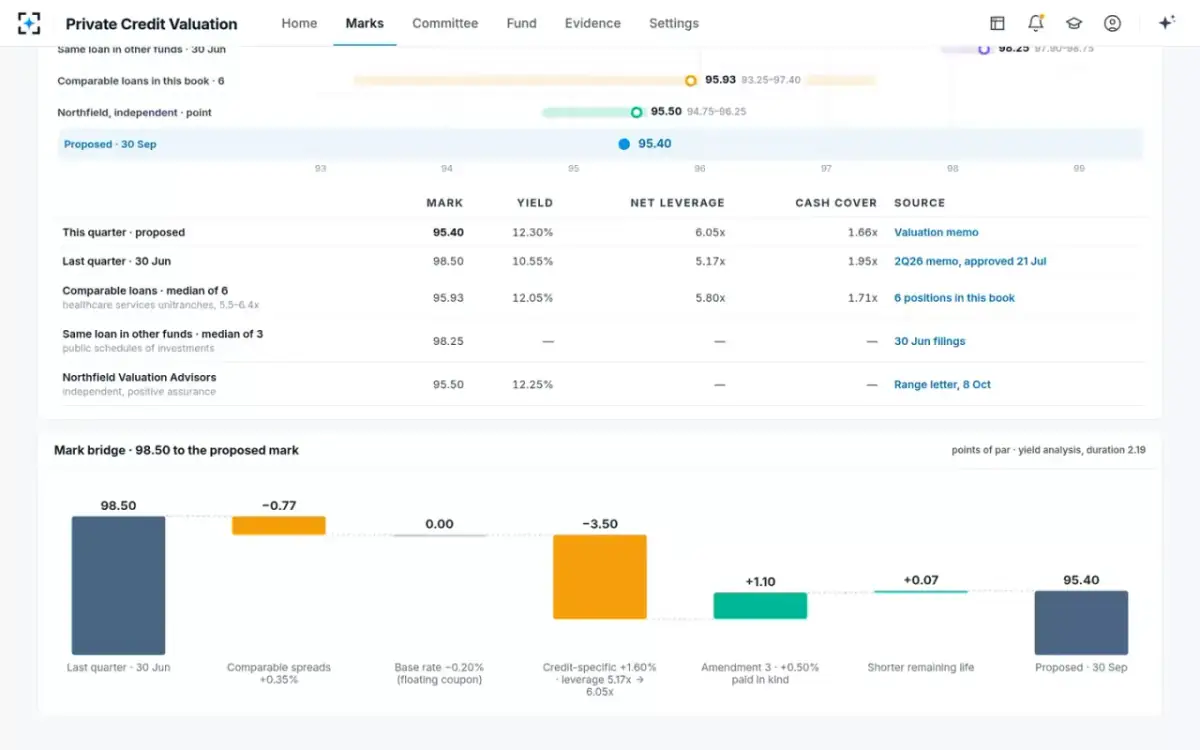Click the YIELD column header
This screenshot has height=750, width=1200.
[x=535, y=203]
